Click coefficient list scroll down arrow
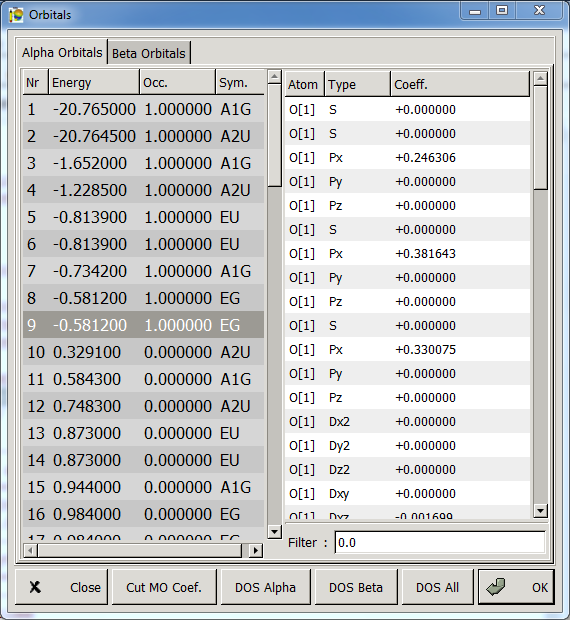 [540, 510]
